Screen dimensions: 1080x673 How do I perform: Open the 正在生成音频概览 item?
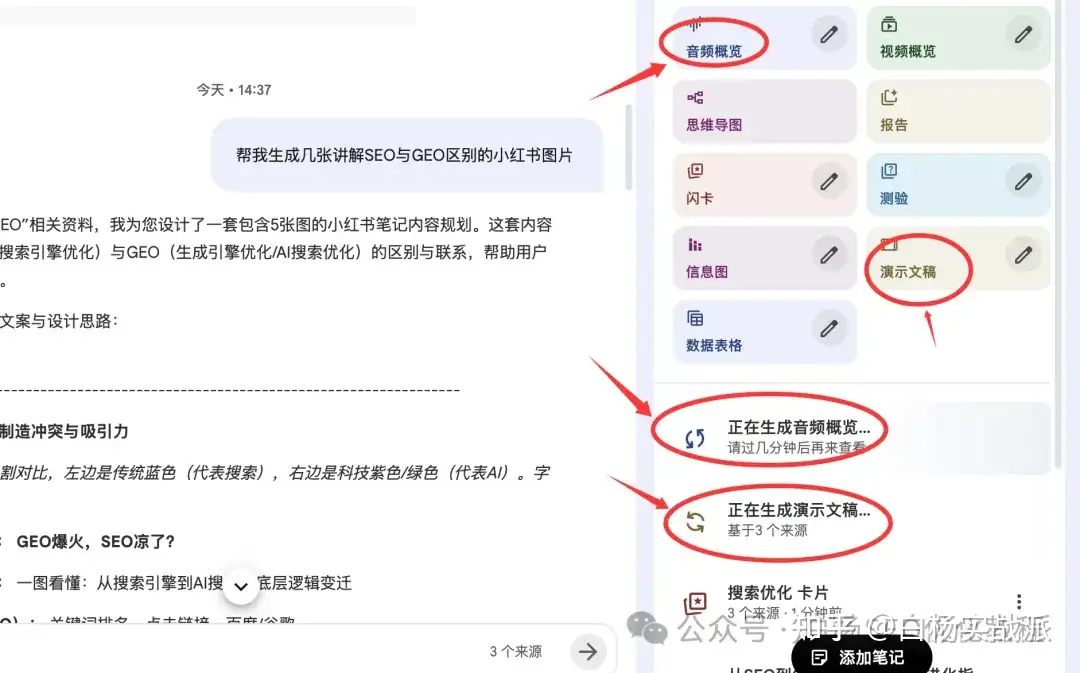[x=853, y=437]
